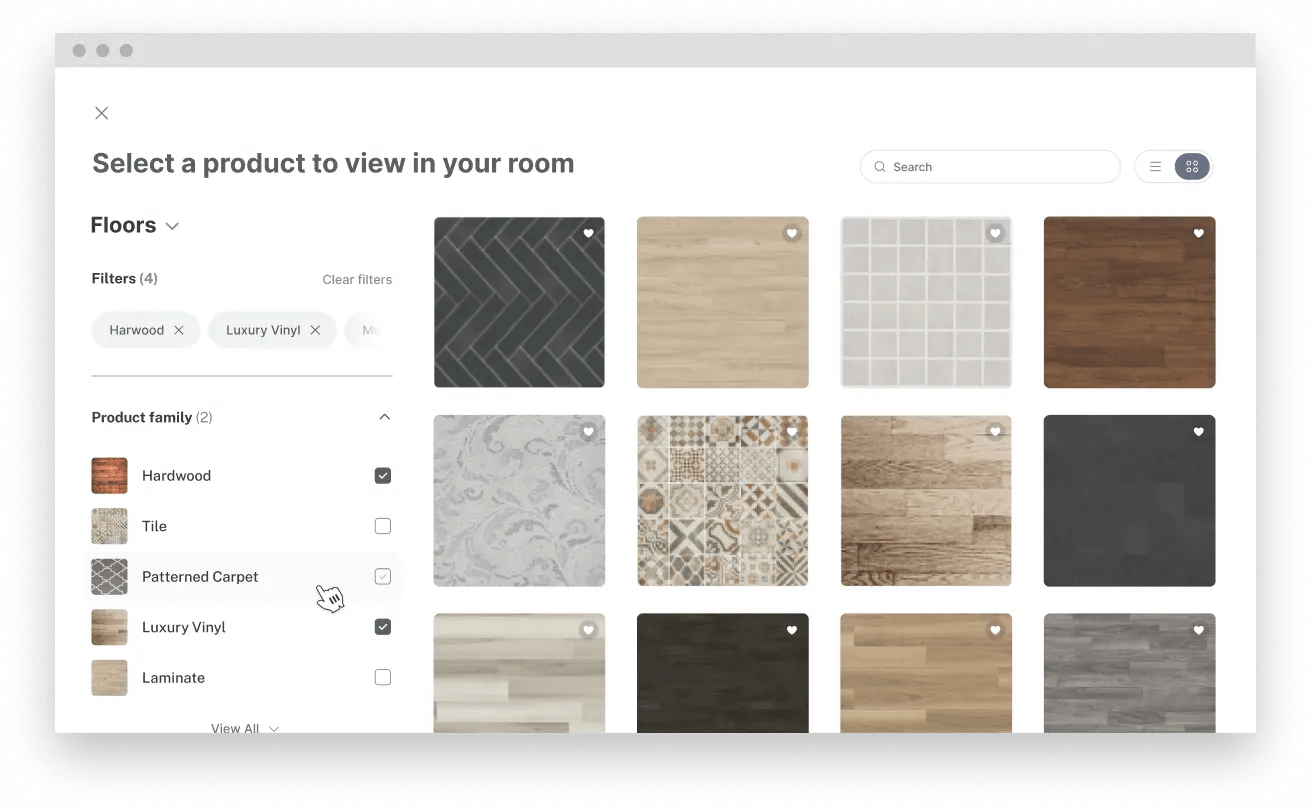Focus the Search input field

pos(990,167)
